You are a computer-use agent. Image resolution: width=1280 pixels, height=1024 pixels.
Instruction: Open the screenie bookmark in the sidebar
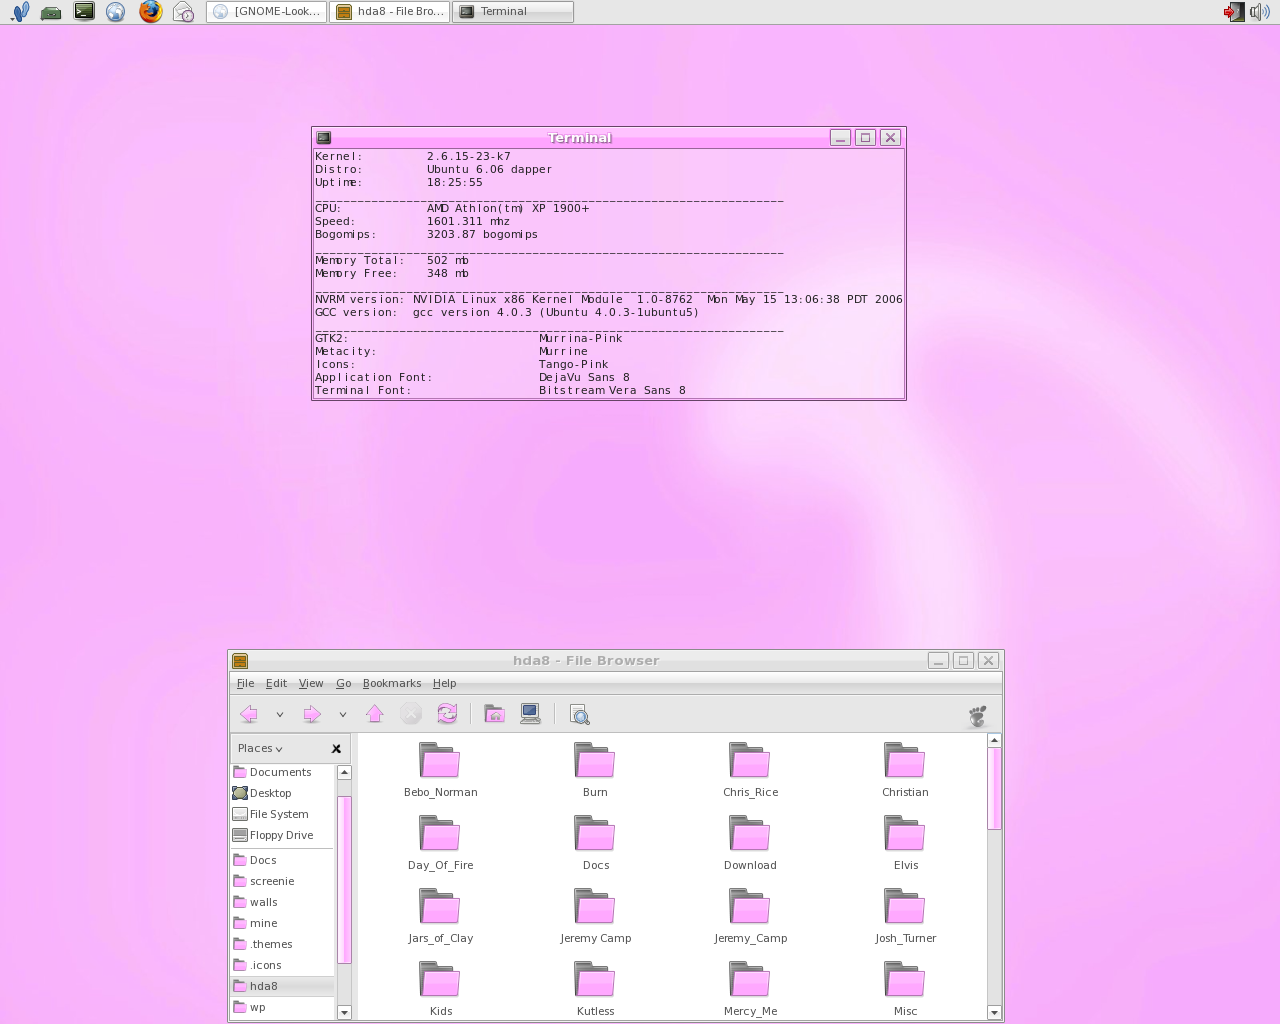263,881
